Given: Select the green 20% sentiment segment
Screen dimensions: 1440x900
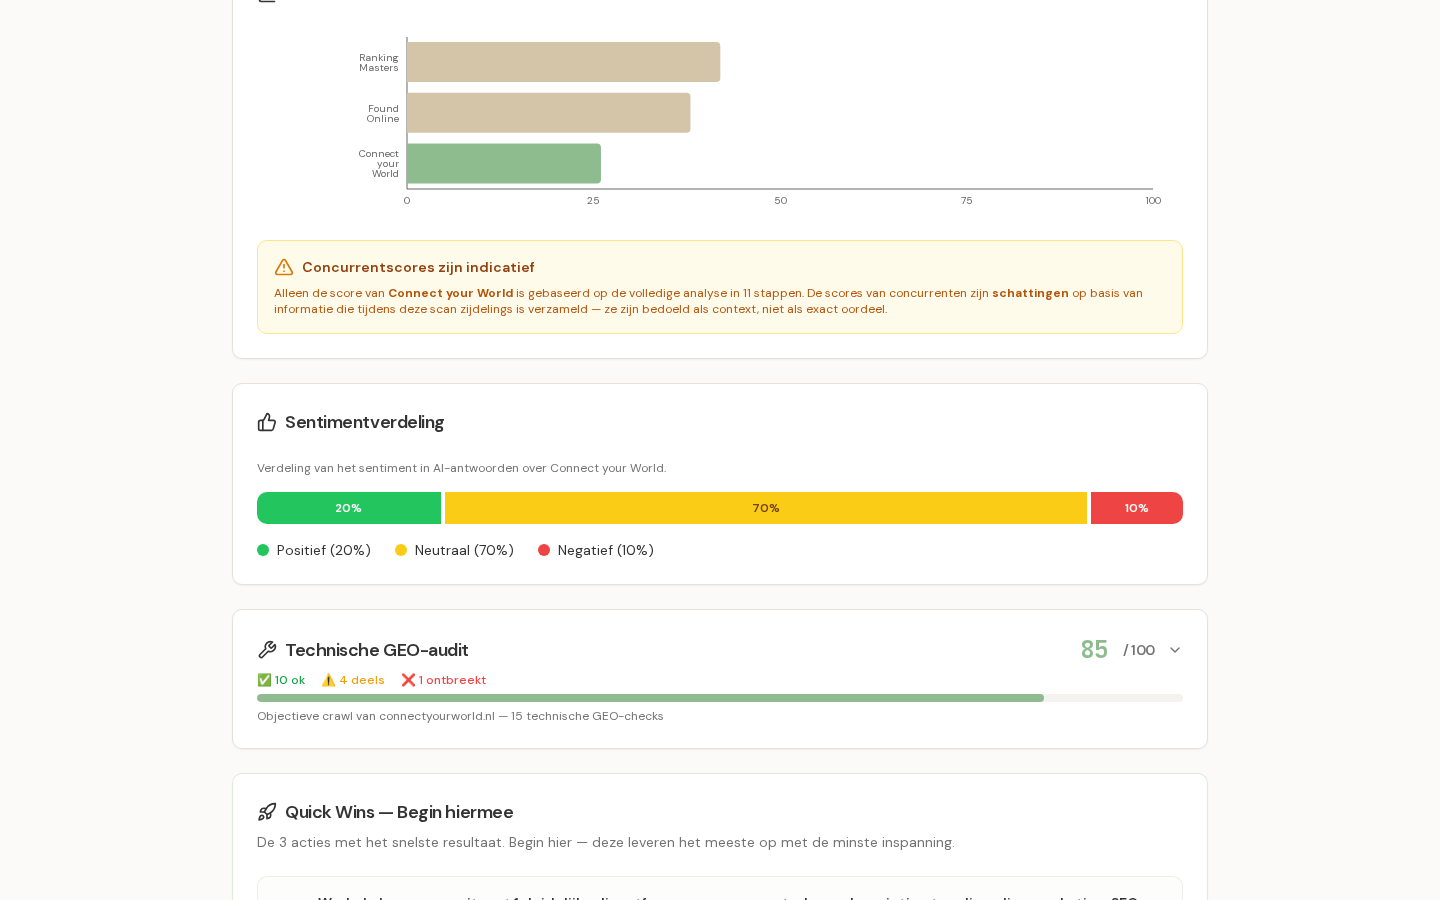Looking at the screenshot, I should pyautogui.click(x=349, y=508).
